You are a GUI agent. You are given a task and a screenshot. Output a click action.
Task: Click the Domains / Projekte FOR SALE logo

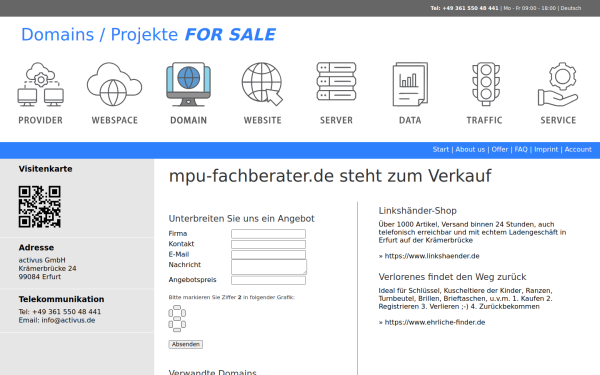148,34
